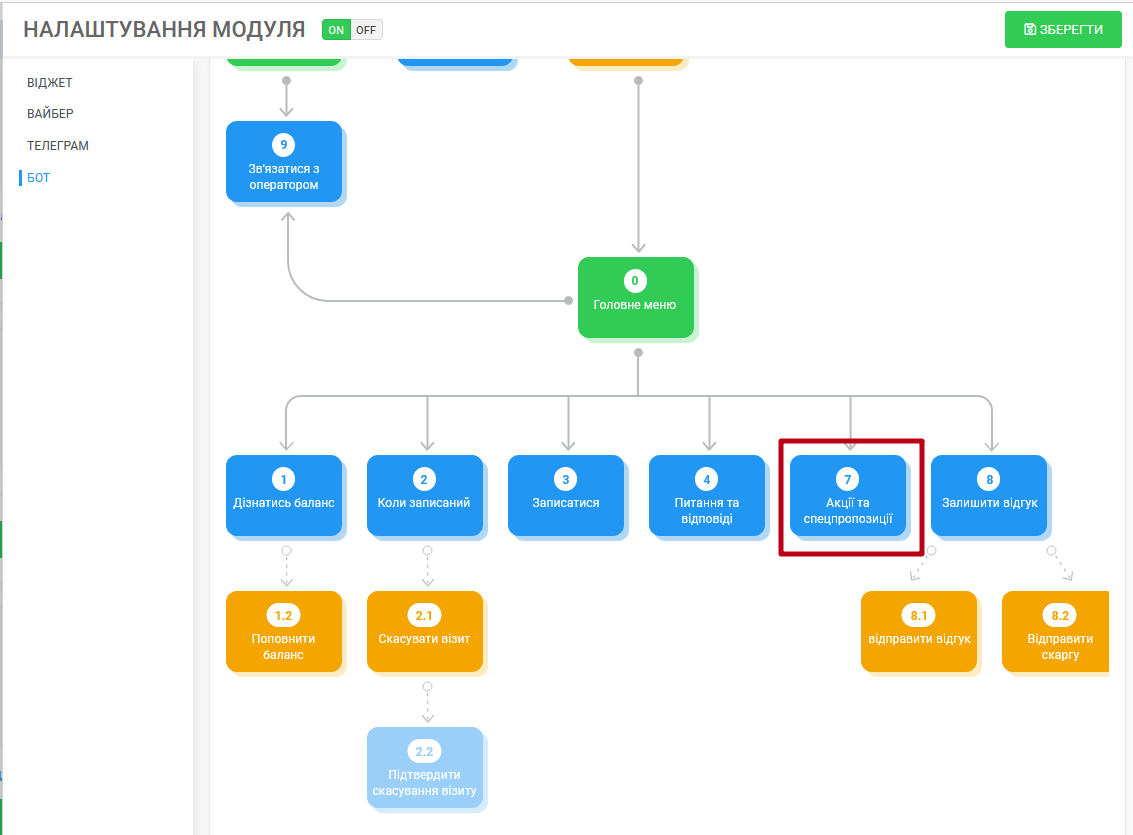Select orange node 8.1 відправити відгук

(x=919, y=631)
